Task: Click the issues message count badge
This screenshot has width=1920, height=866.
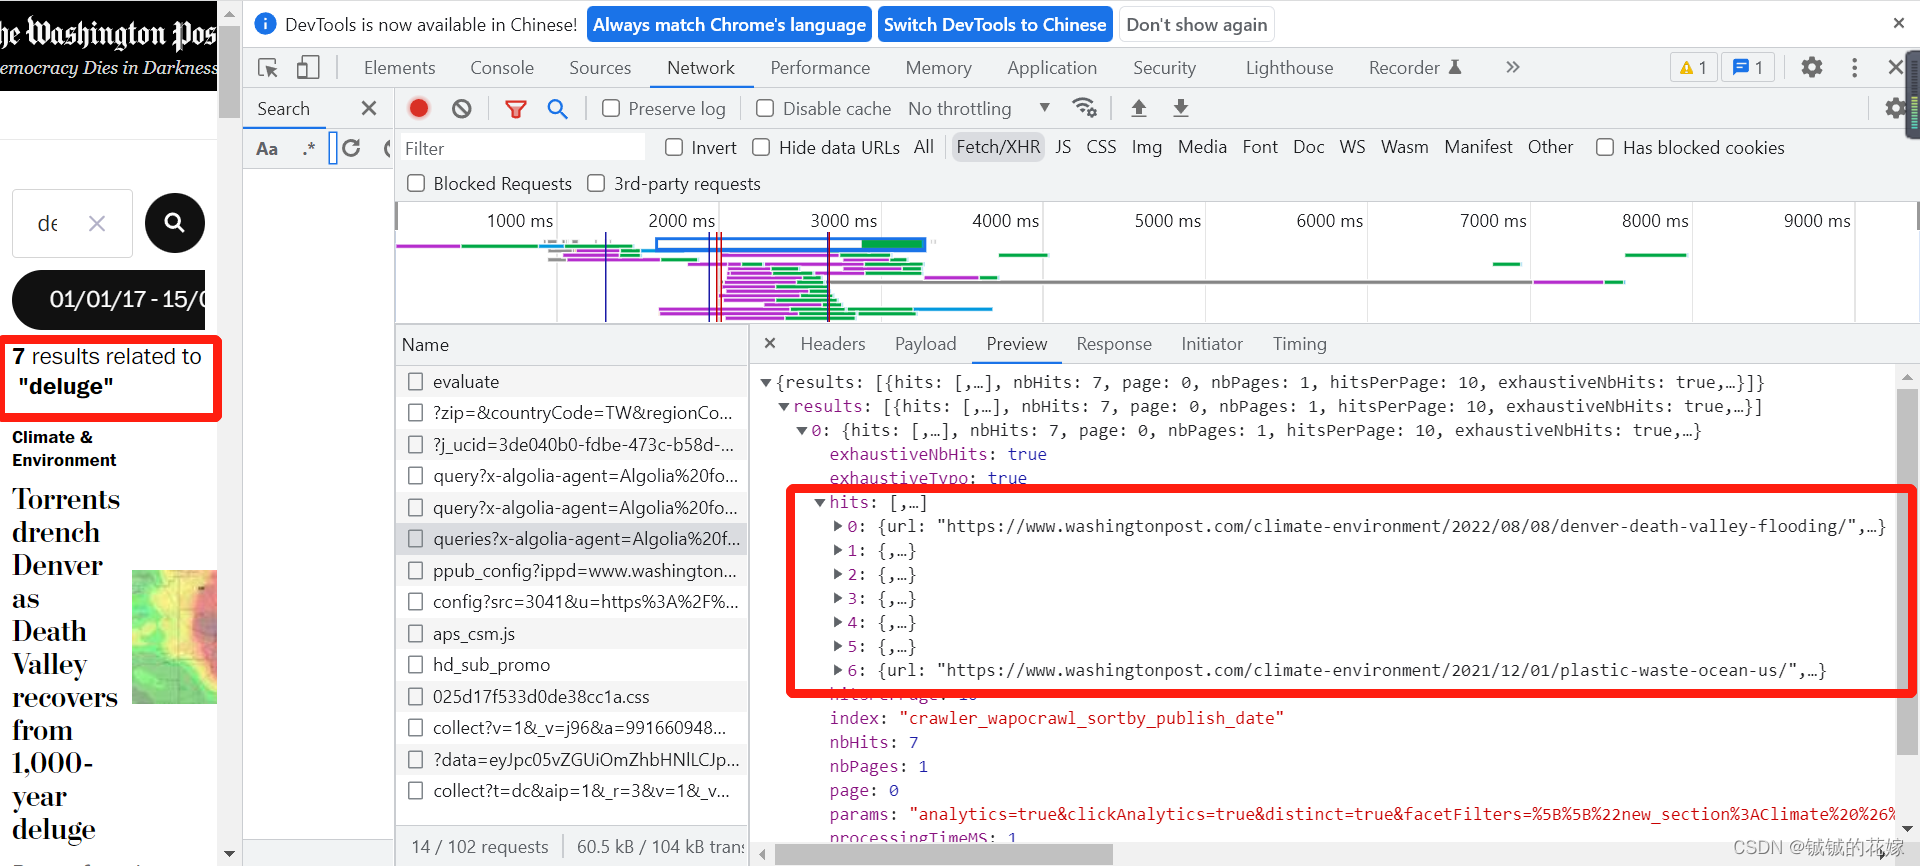Action: [1748, 67]
